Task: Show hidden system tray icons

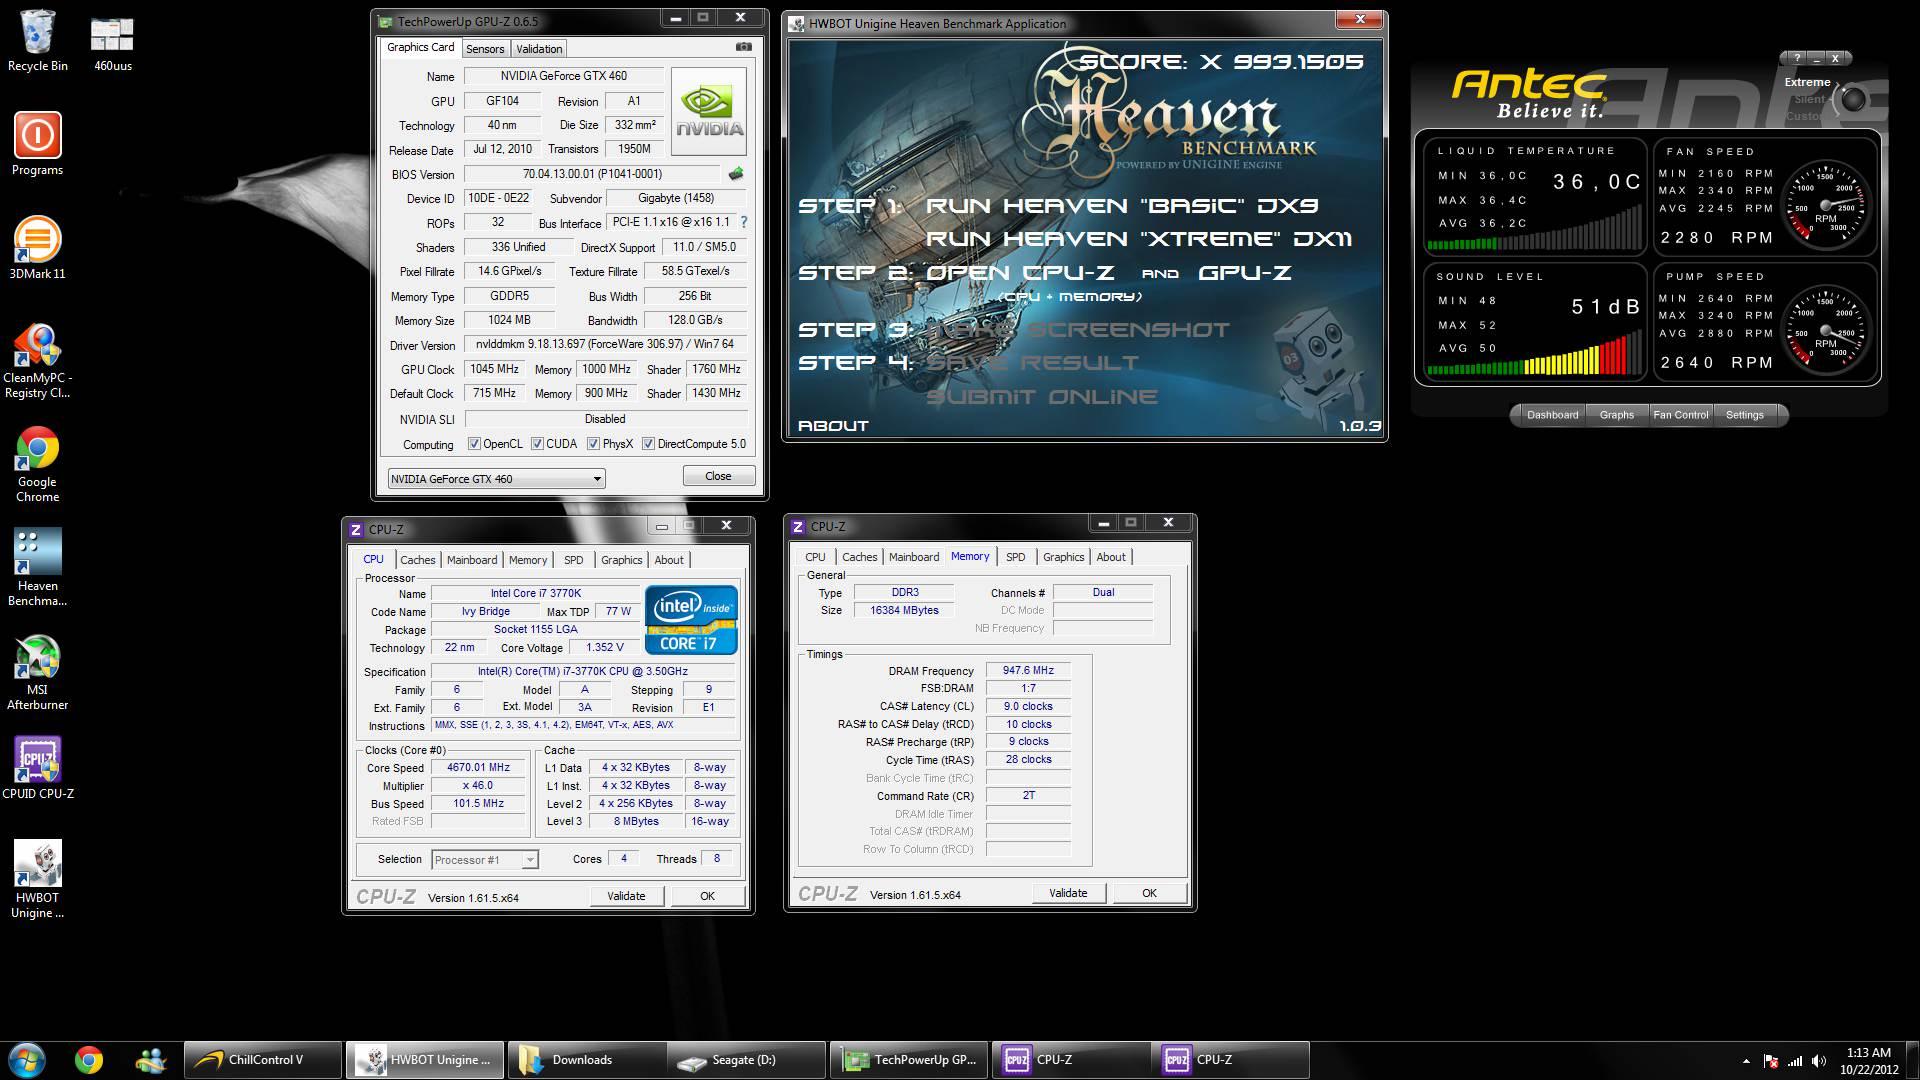Action: click(1746, 1061)
